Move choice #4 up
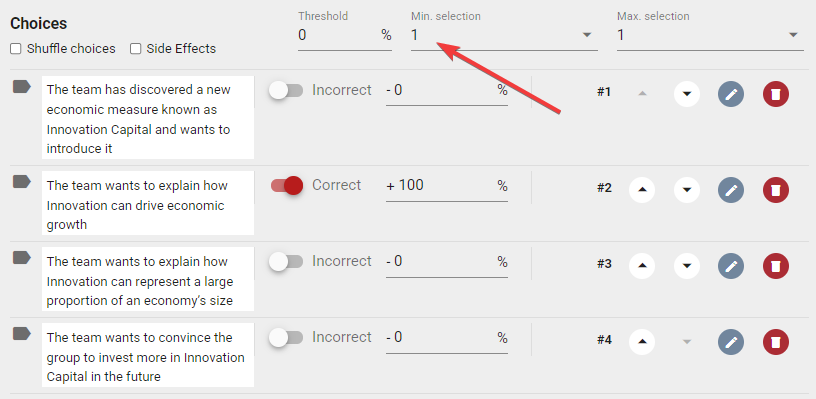This screenshot has width=816, height=399. coord(642,342)
